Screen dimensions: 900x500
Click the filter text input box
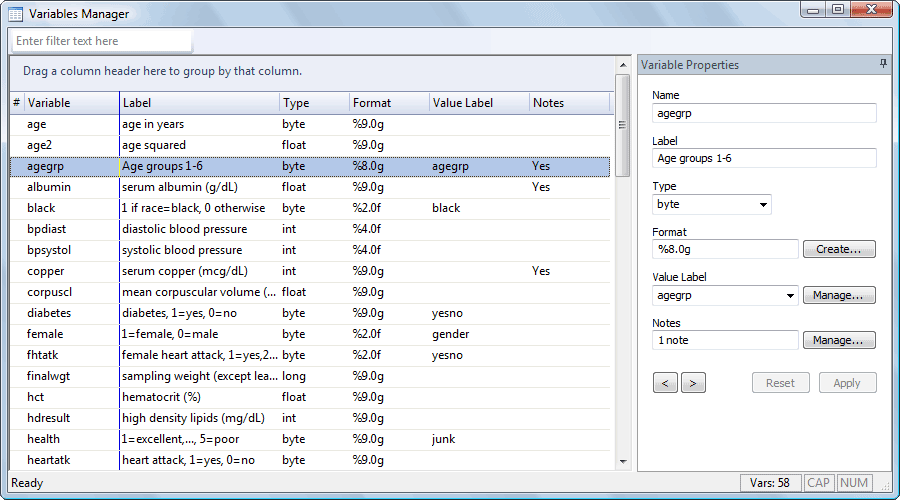click(x=100, y=41)
